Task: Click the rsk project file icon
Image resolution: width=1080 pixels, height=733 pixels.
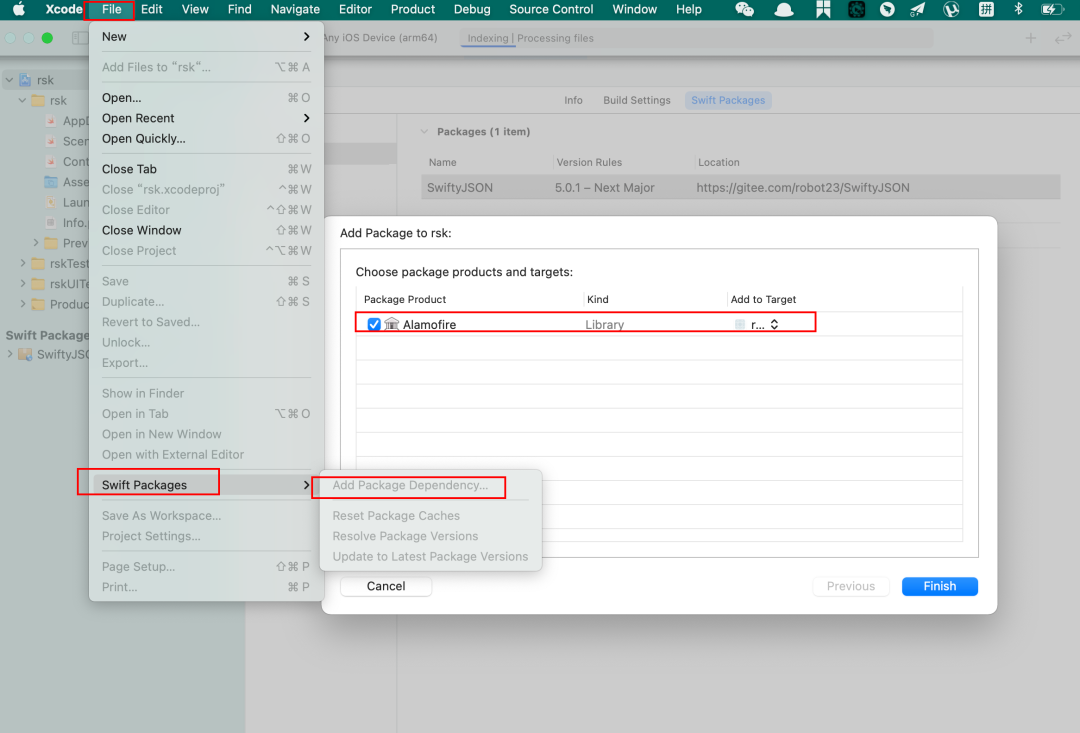Action: coord(25,80)
